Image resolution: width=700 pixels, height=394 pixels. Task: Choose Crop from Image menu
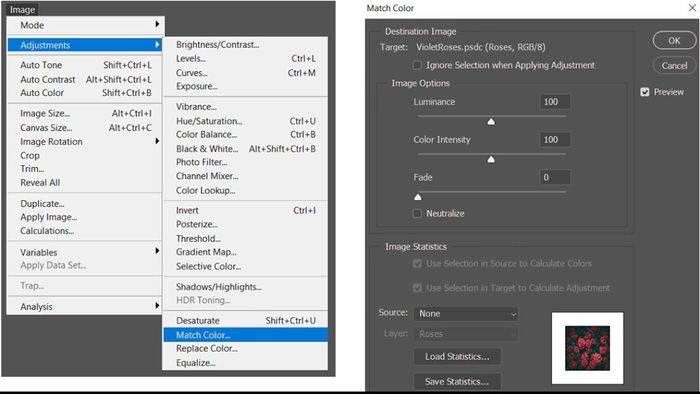(x=85, y=155)
